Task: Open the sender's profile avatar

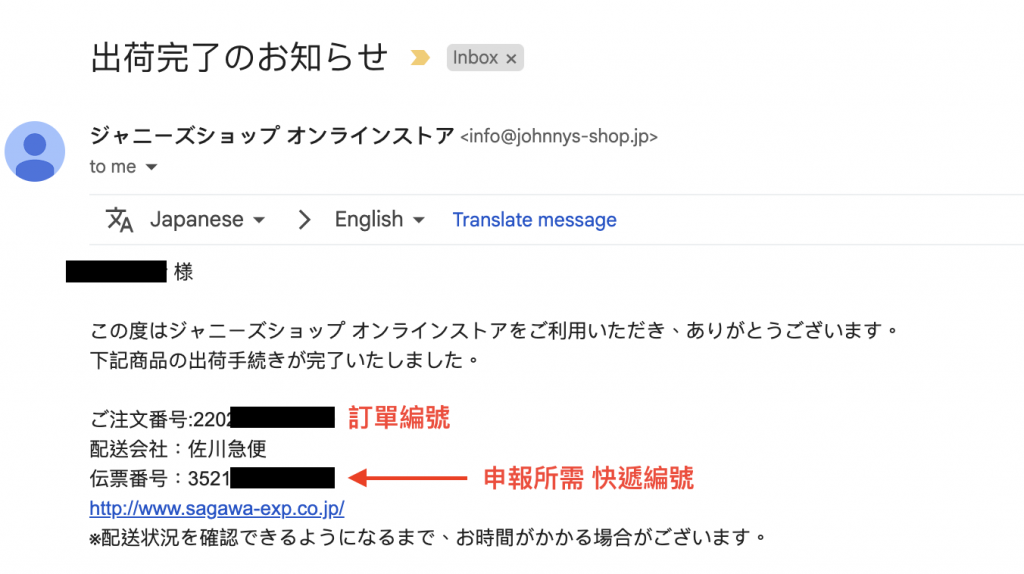Action: tap(36, 152)
